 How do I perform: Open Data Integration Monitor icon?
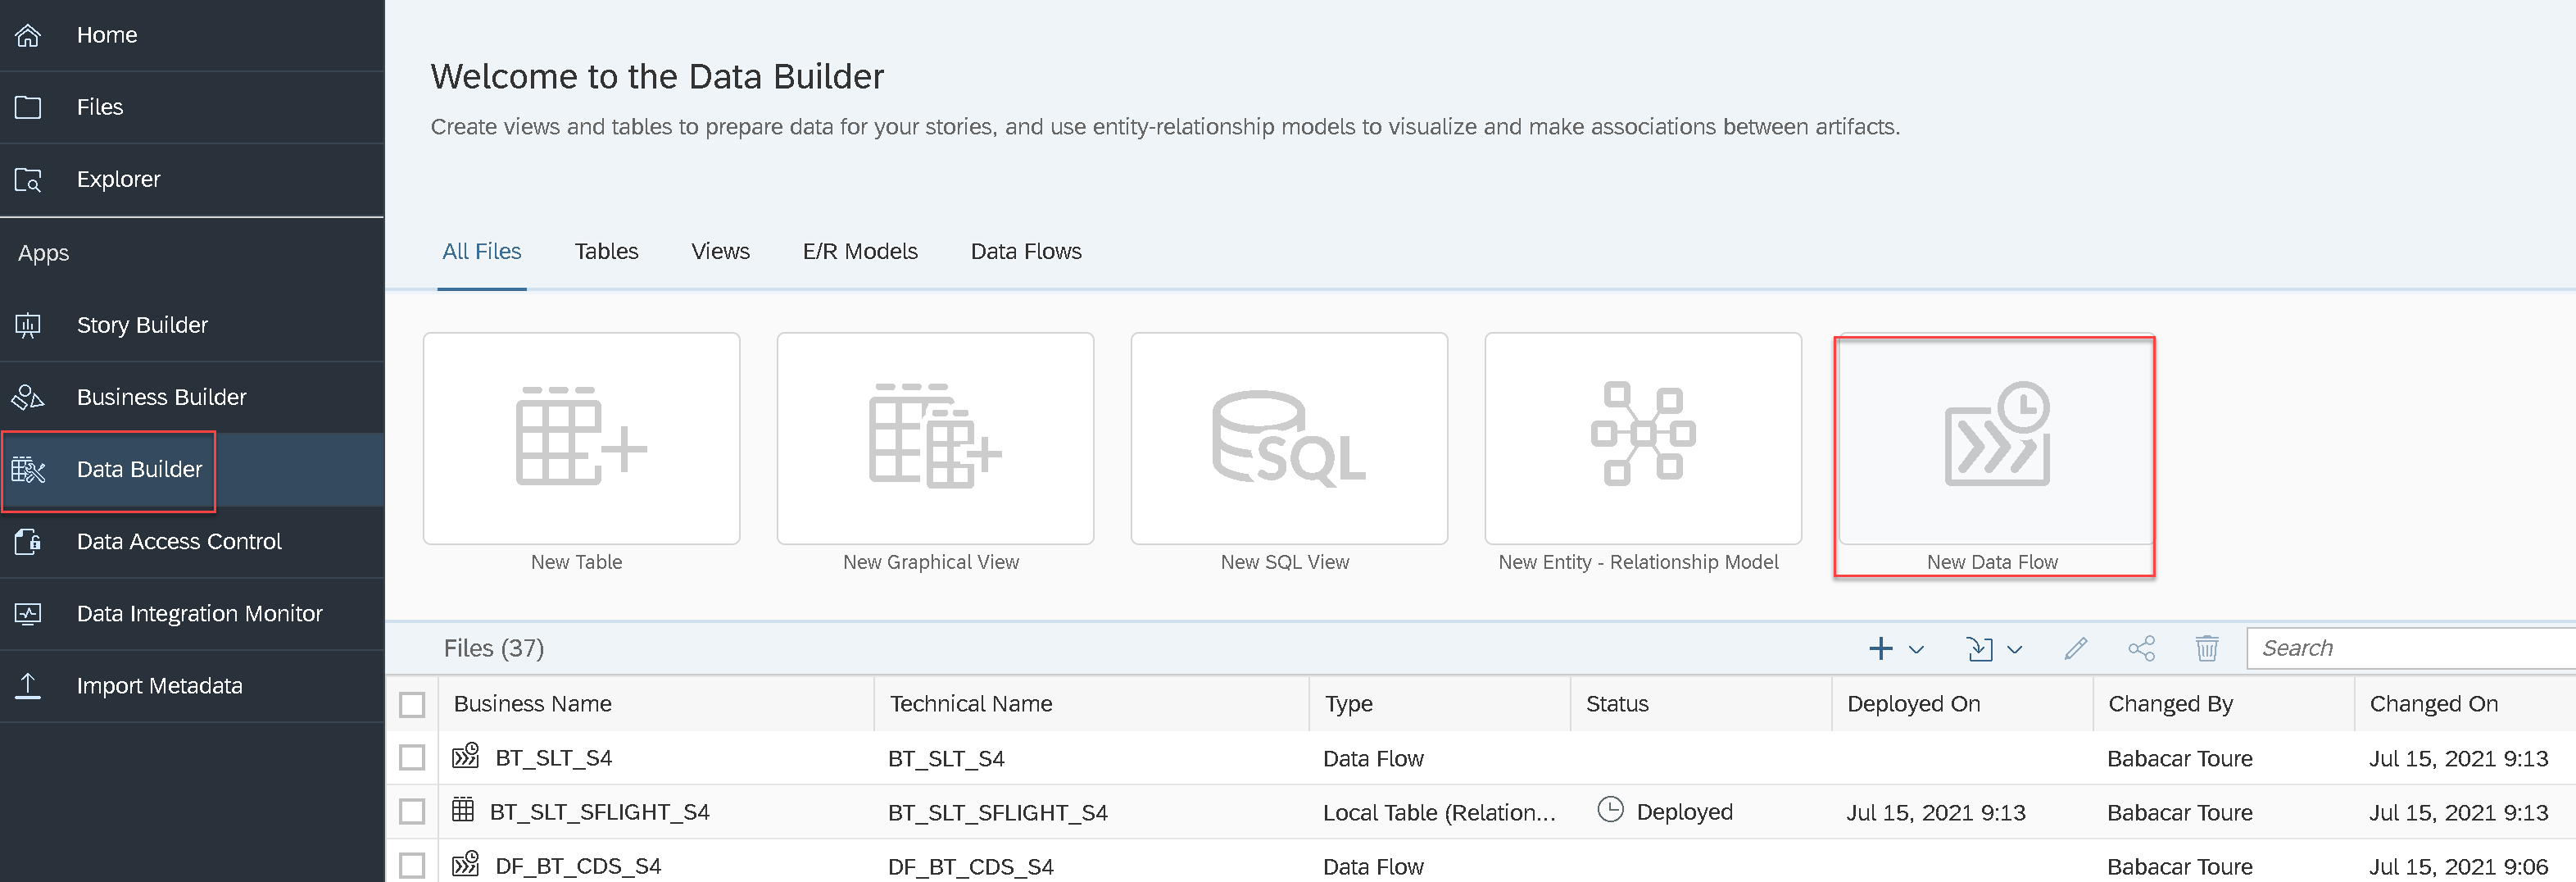point(28,613)
